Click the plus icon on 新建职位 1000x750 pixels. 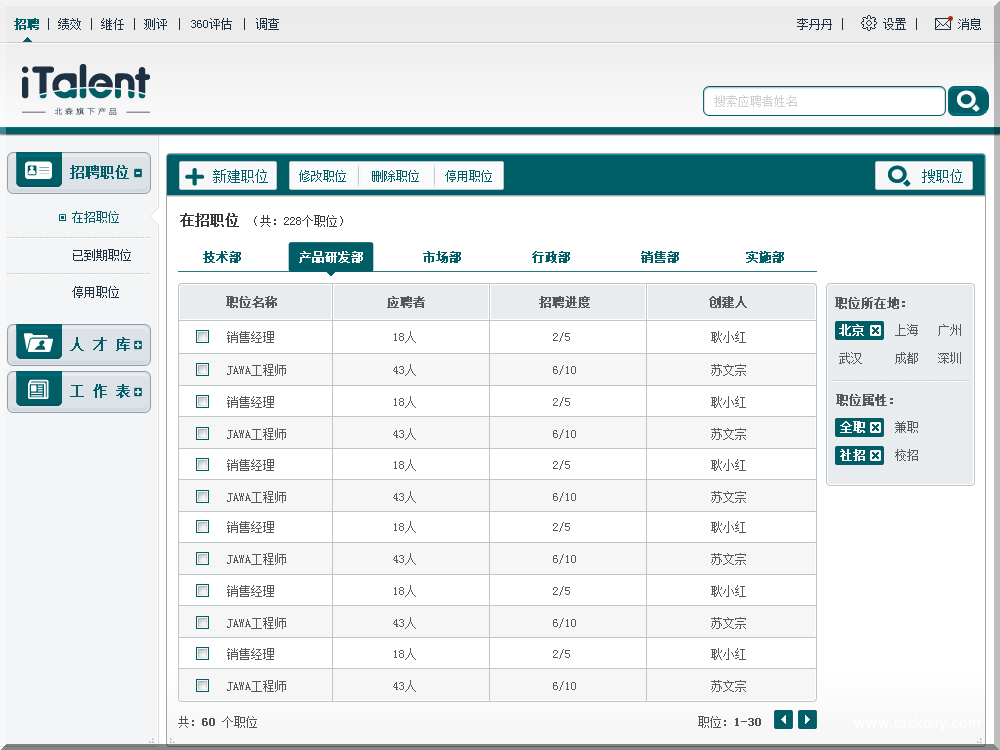coord(194,176)
